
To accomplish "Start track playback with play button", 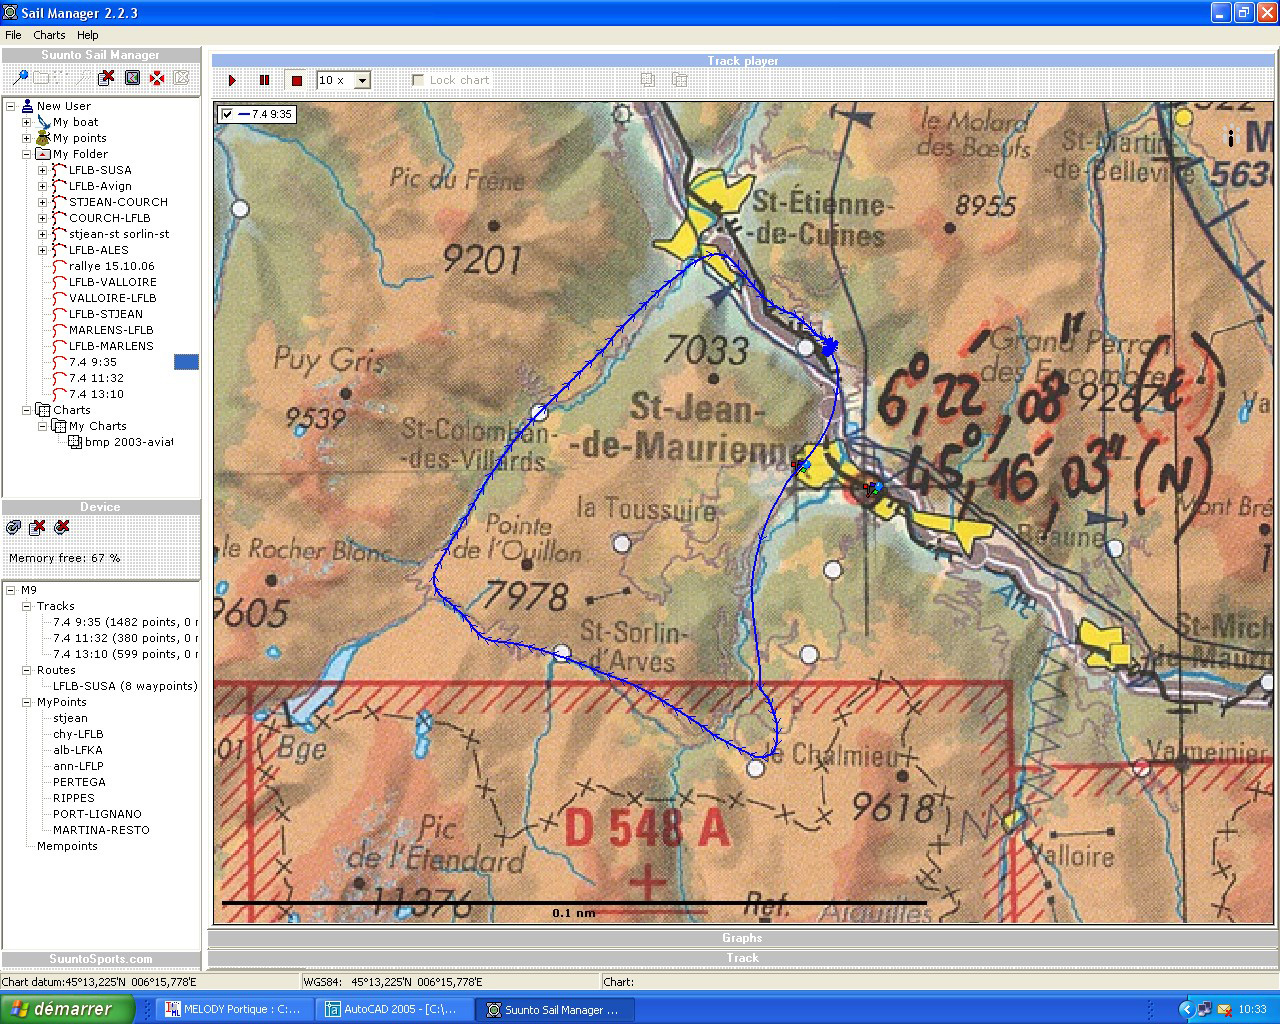I will point(232,80).
